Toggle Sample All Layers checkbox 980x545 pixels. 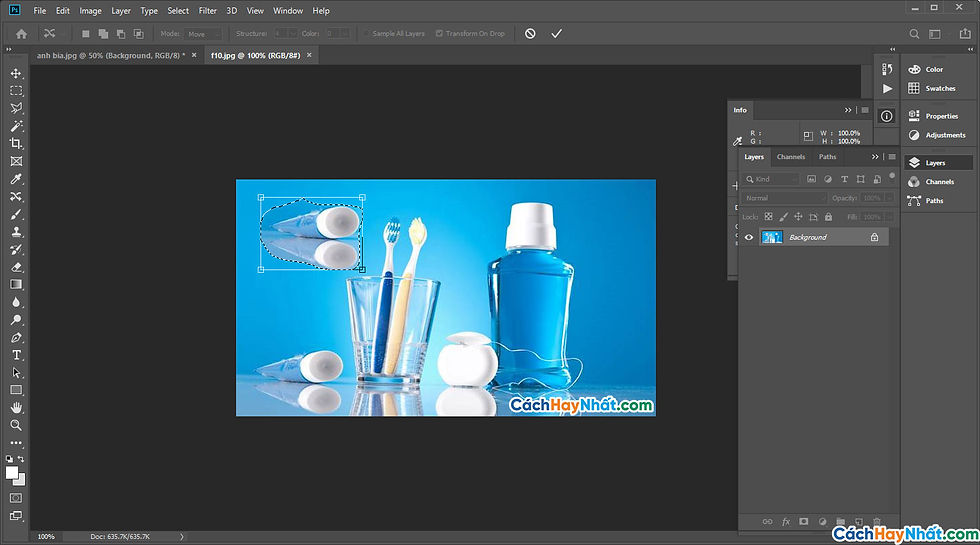click(x=367, y=34)
